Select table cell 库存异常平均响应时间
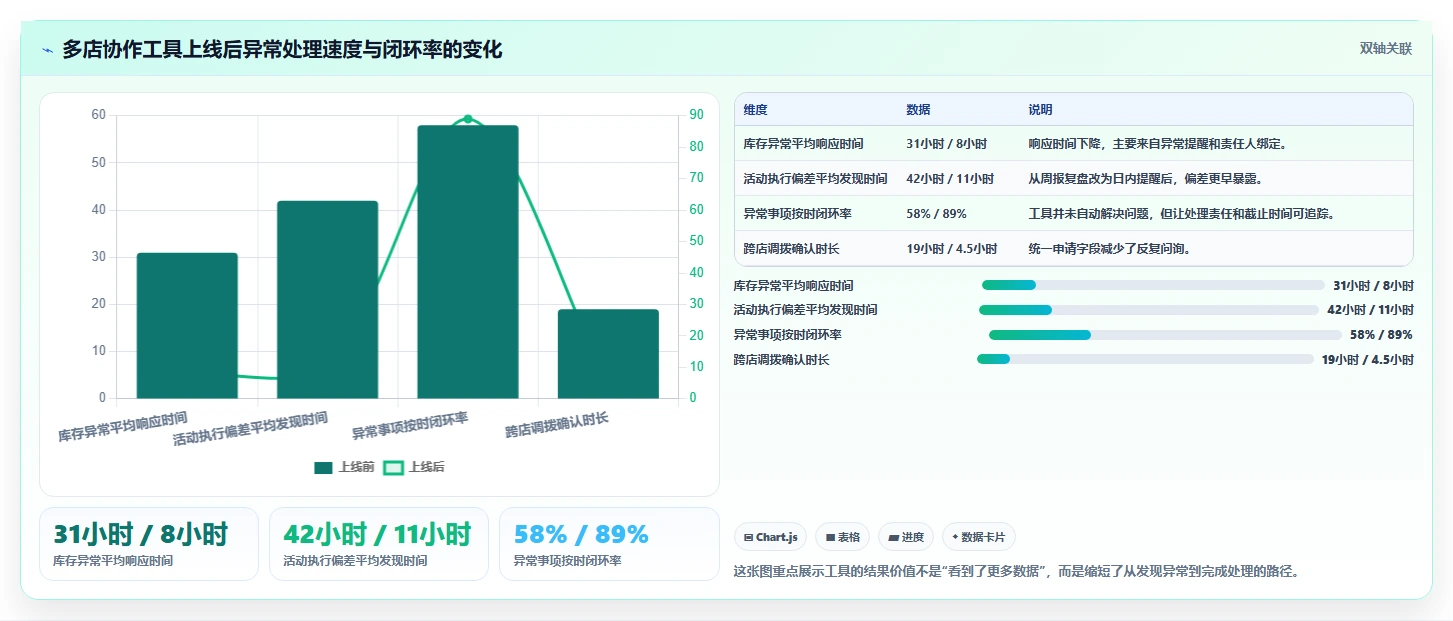 click(803, 144)
